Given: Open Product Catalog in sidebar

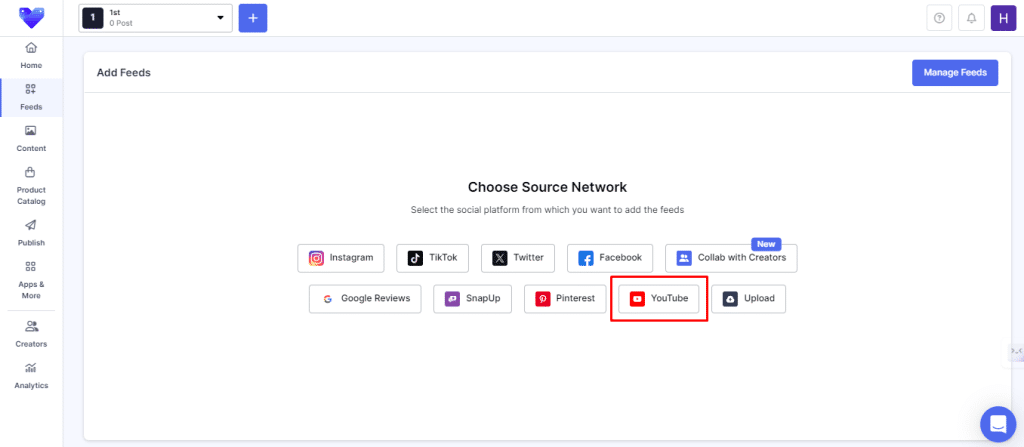Looking at the screenshot, I should pyautogui.click(x=31, y=186).
